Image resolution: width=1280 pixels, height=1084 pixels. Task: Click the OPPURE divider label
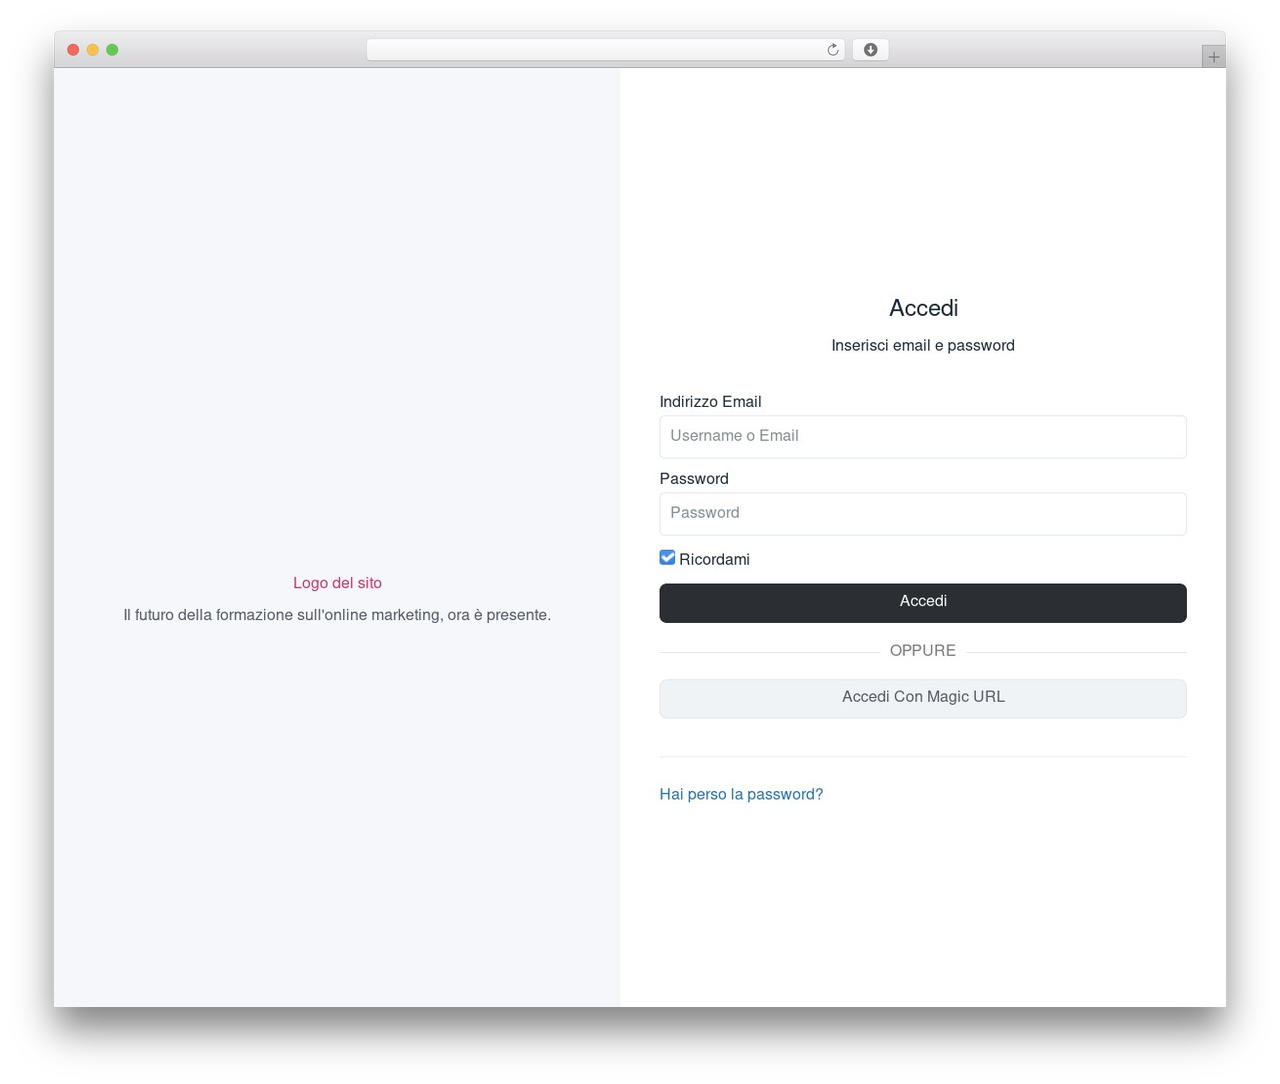(x=923, y=650)
